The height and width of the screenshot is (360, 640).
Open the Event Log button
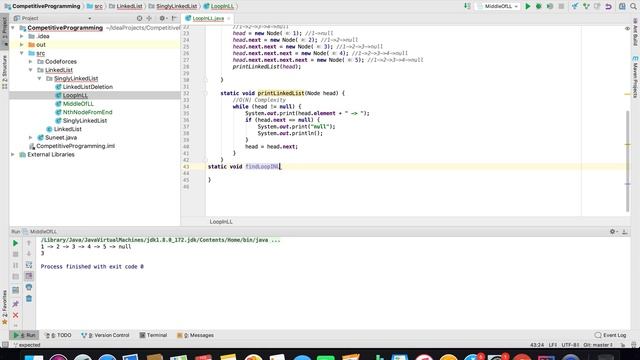click(x=611, y=335)
